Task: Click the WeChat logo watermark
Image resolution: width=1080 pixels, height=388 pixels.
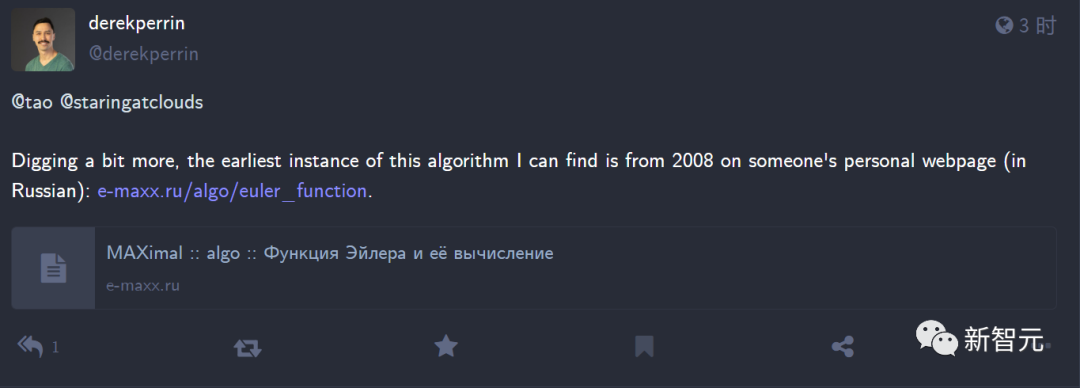Action: 936,338
